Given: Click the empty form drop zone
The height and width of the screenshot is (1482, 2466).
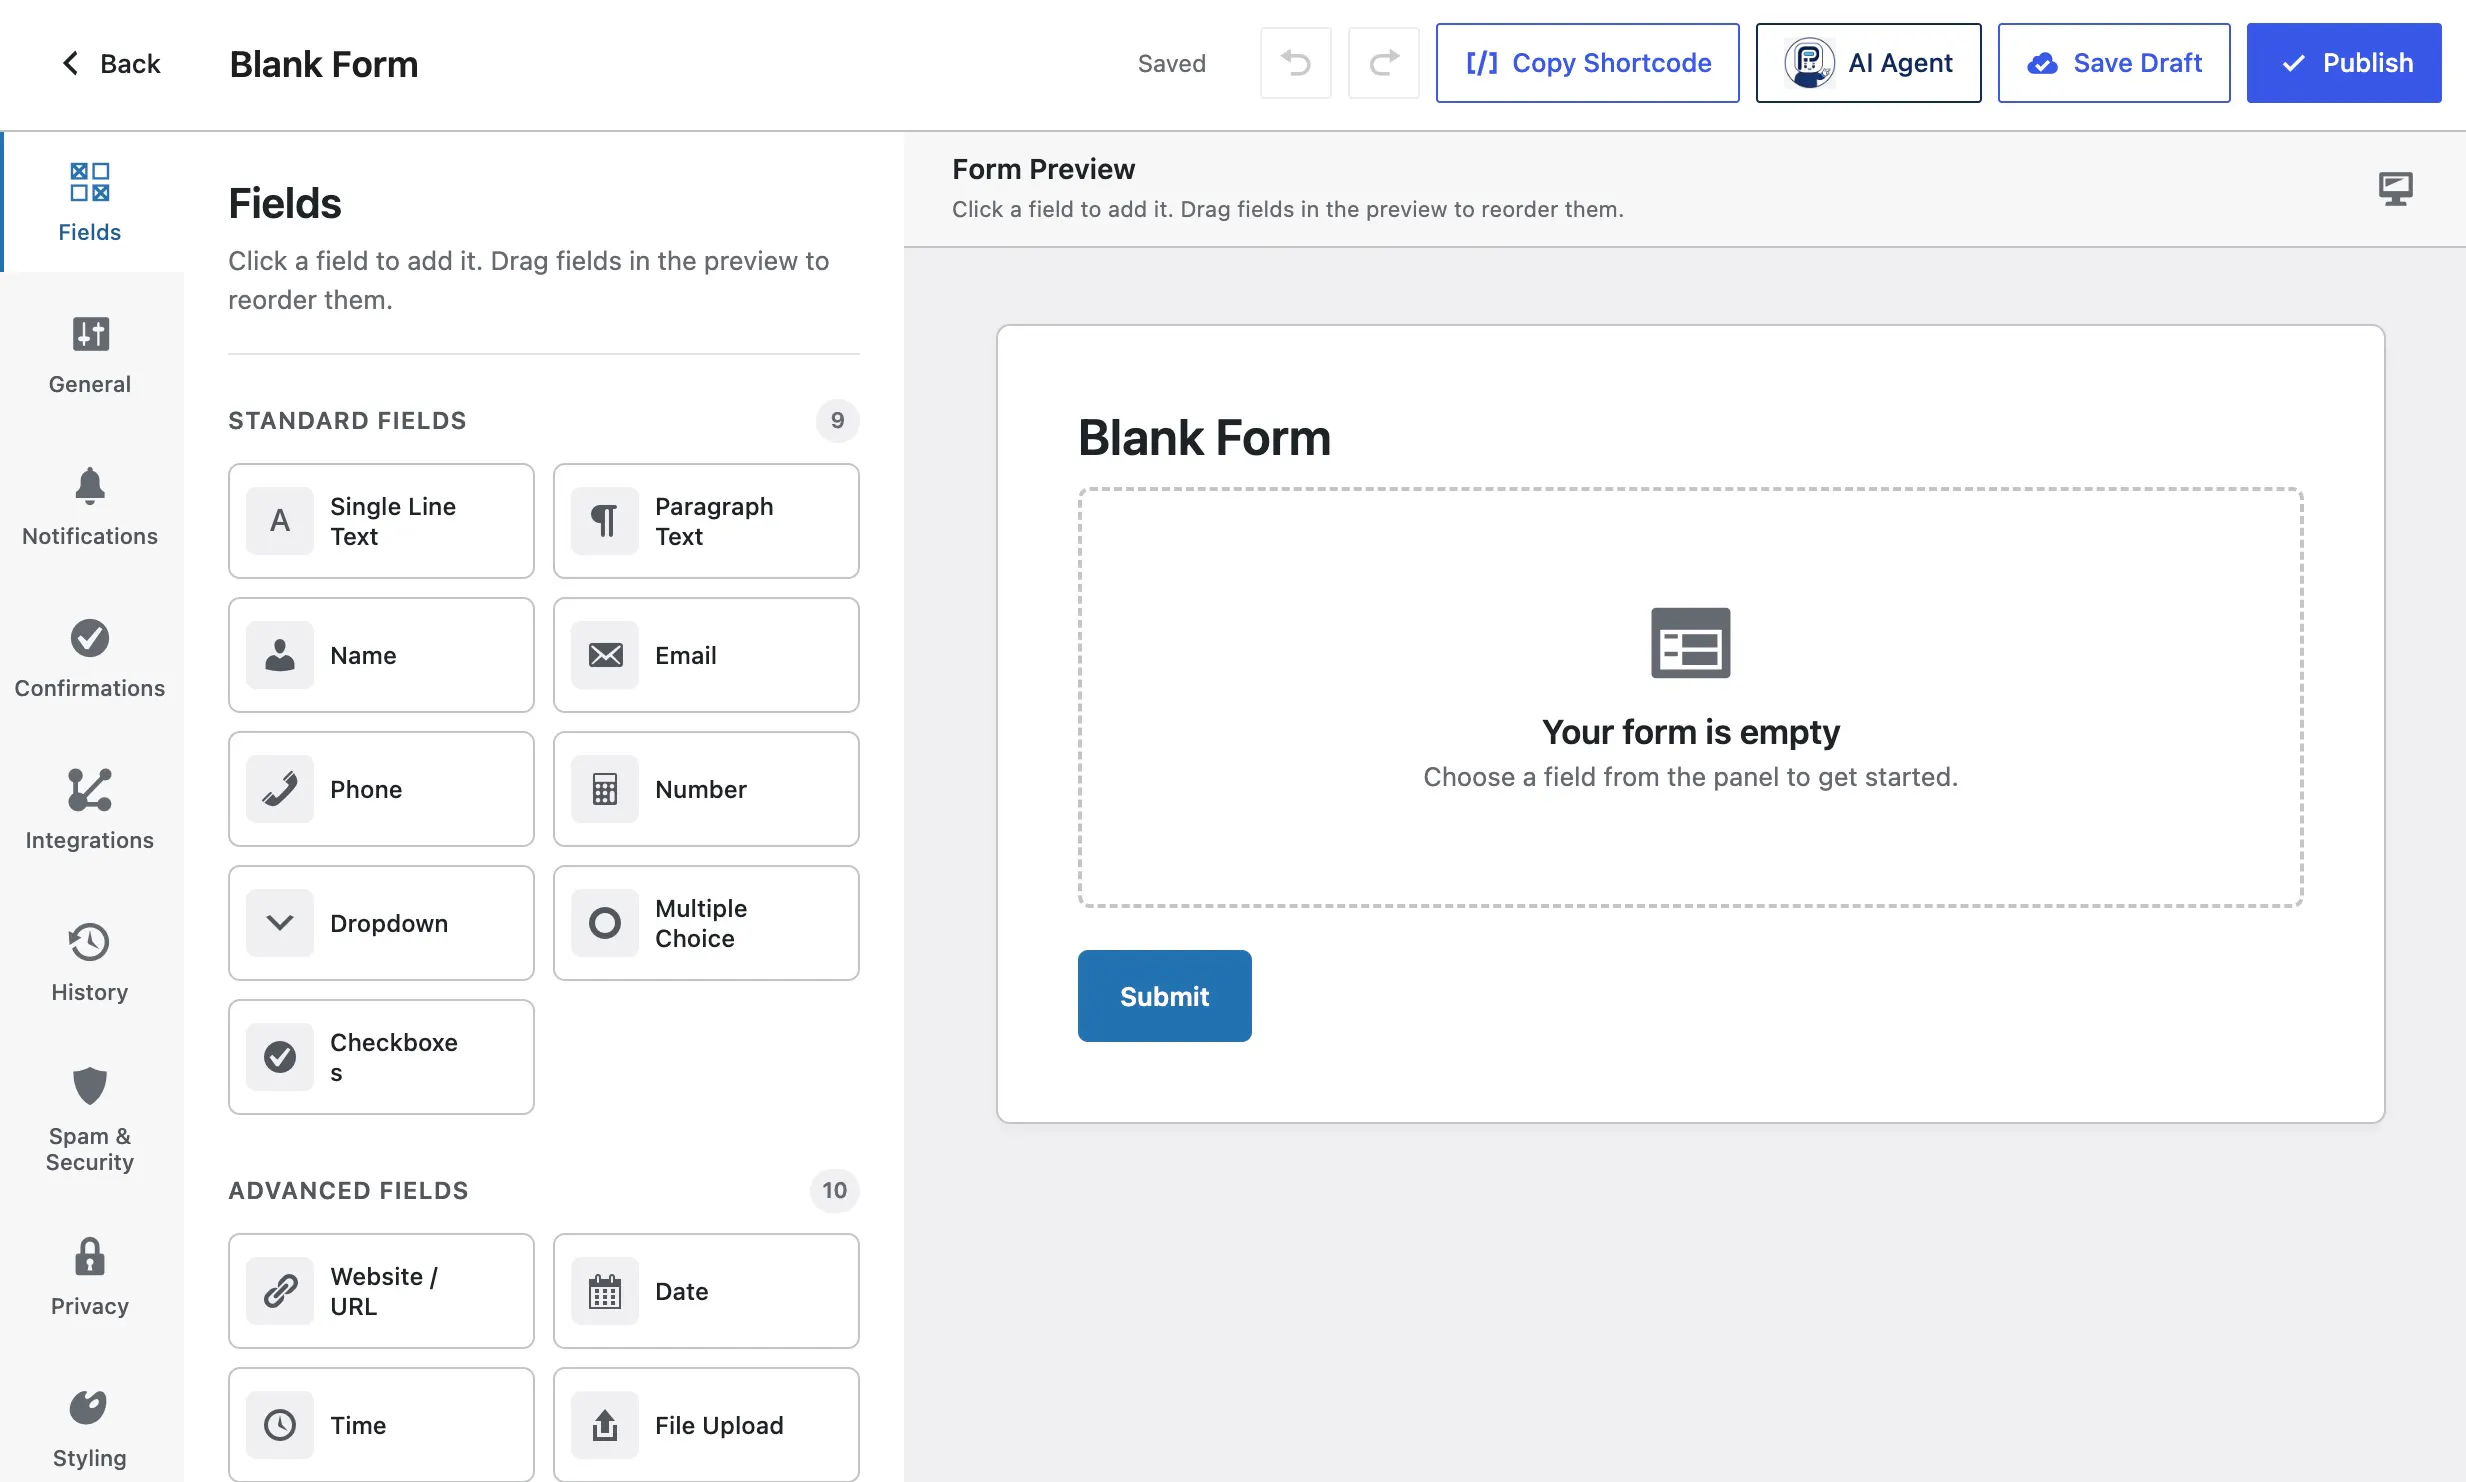Looking at the screenshot, I should click(x=1690, y=697).
